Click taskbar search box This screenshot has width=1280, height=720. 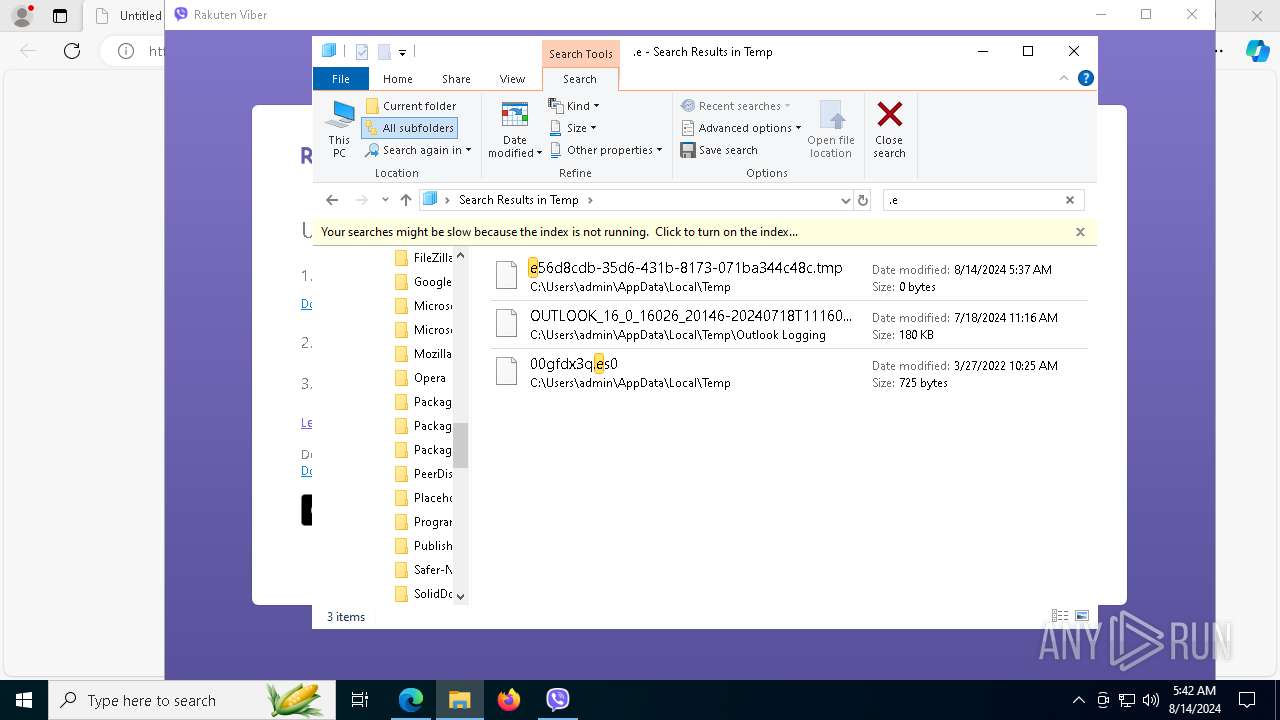click(190, 700)
